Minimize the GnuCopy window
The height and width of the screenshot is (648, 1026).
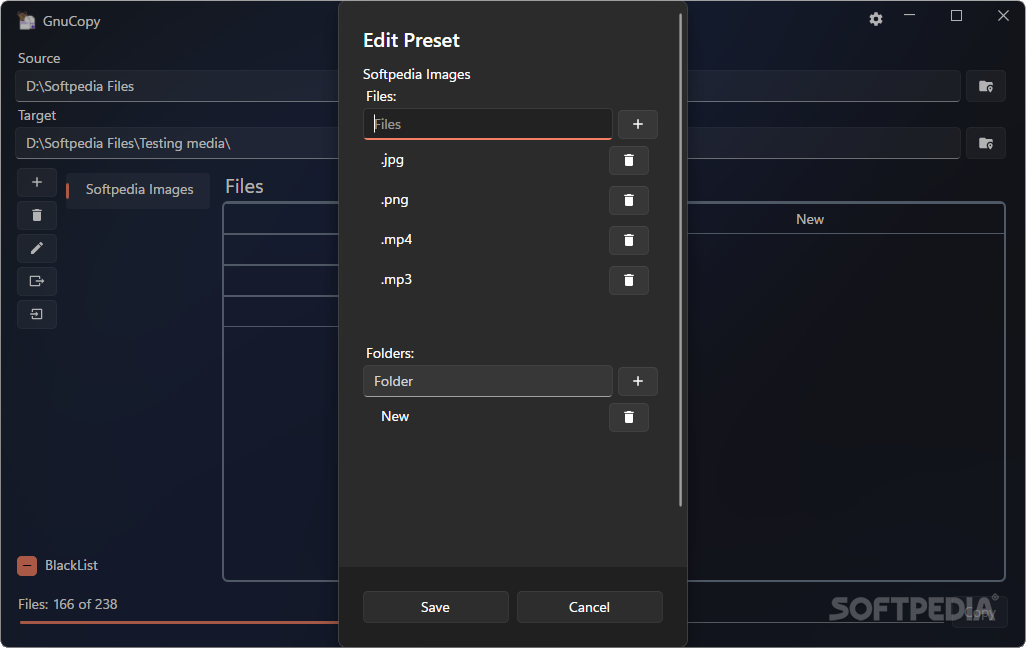(910, 16)
